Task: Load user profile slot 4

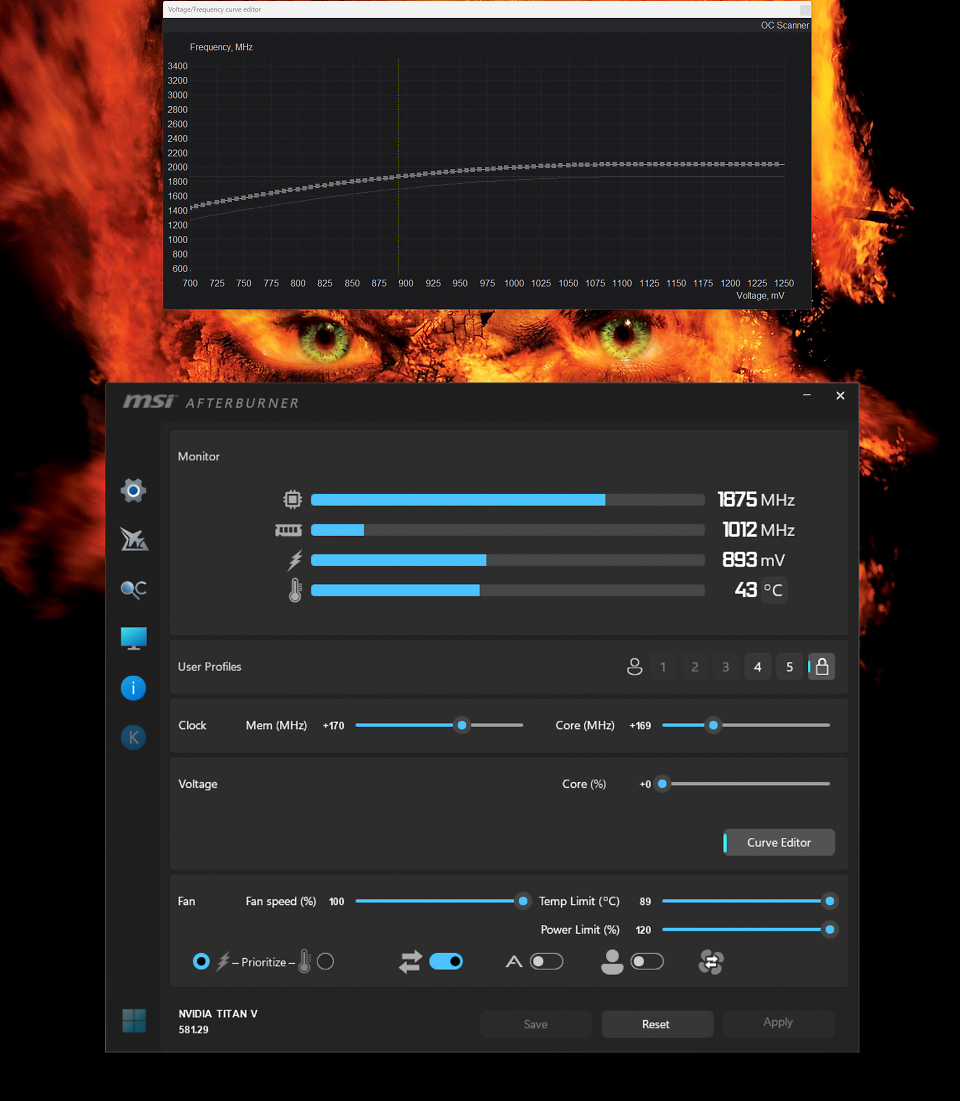Action: pos(758,666)
